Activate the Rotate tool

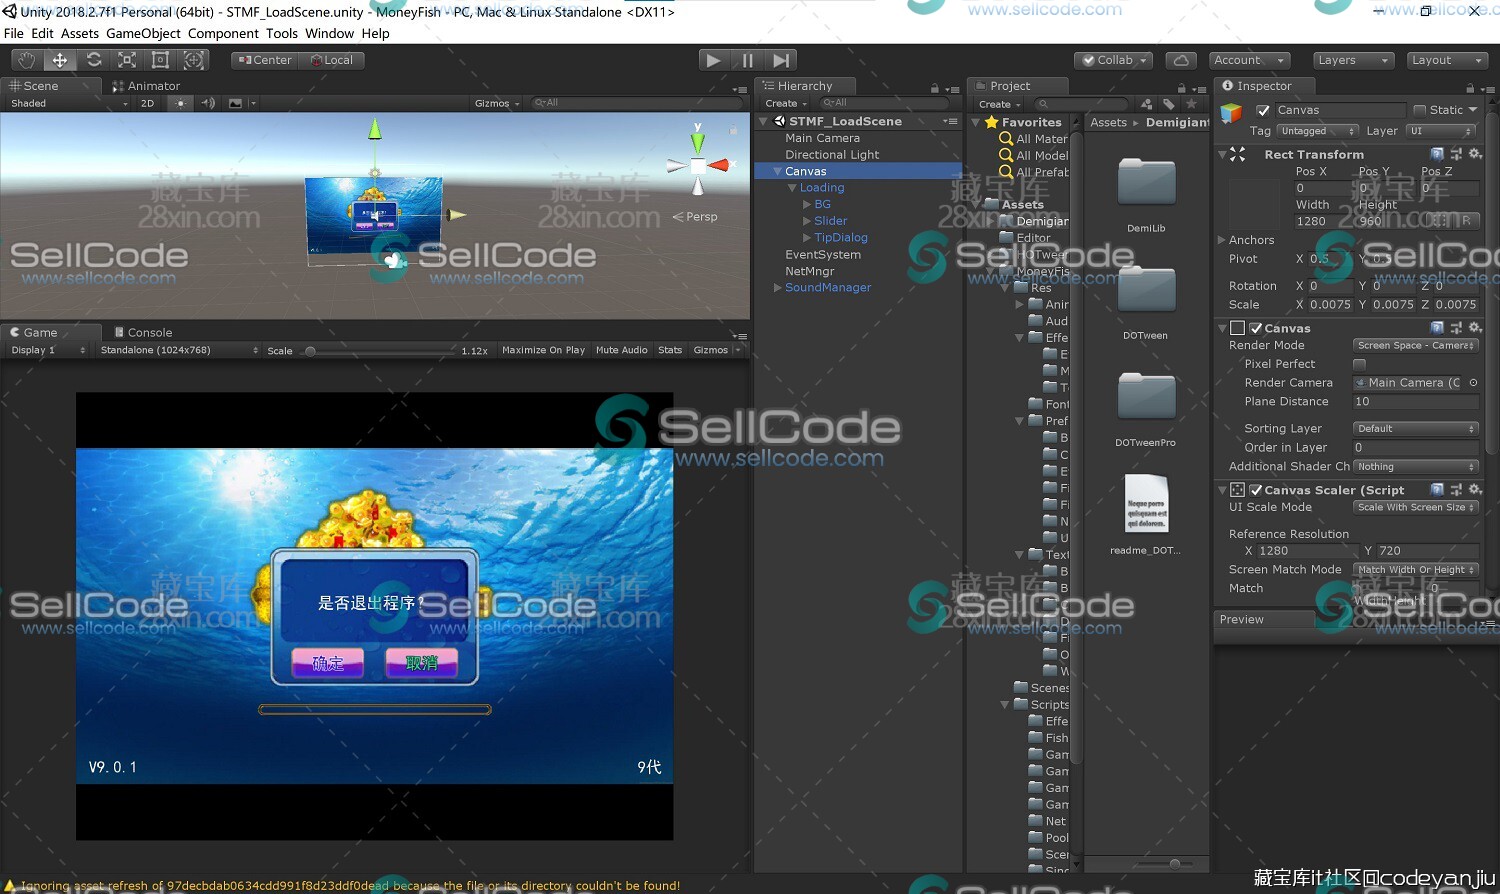(94, 60)
